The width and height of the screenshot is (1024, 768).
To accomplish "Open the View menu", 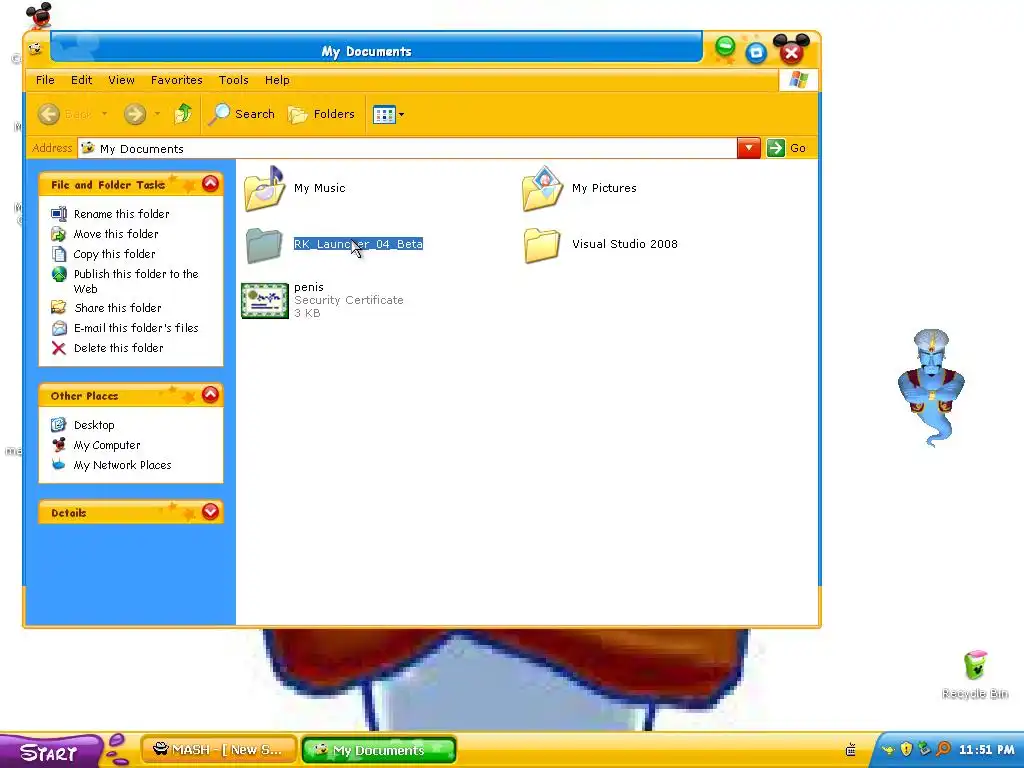I will click(121, 80).
